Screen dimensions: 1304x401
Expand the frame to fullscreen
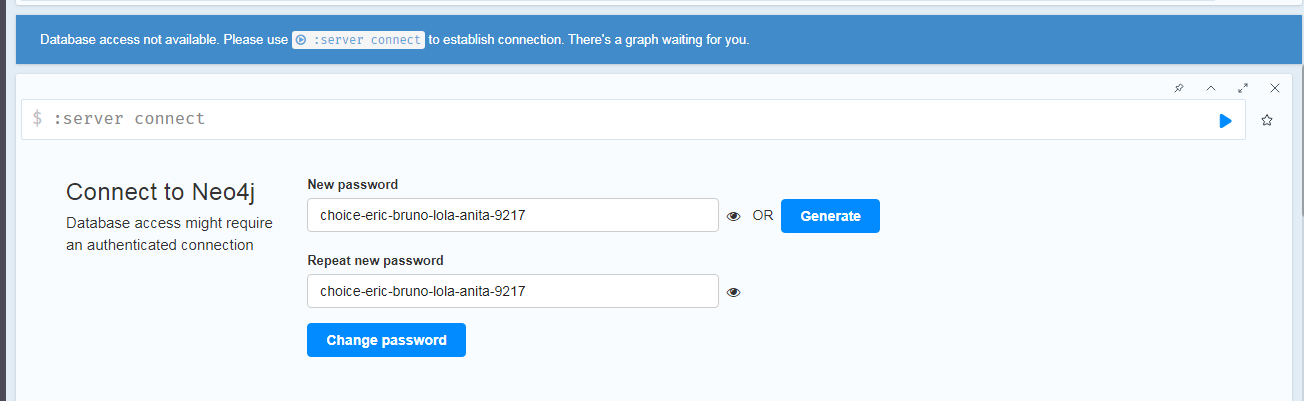coord(1243,88)
